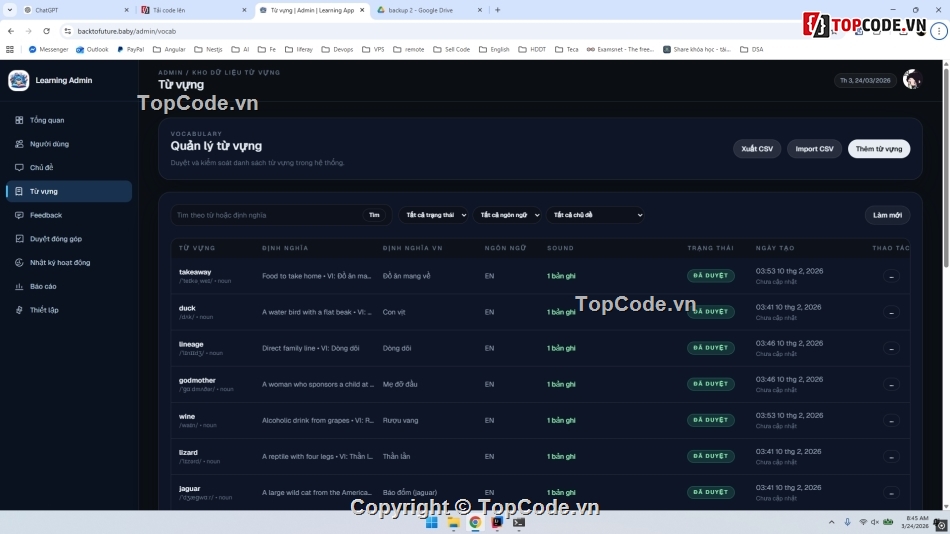Click the Chủ đề topic icon
The image size is (950, 534).
point(19,167)
